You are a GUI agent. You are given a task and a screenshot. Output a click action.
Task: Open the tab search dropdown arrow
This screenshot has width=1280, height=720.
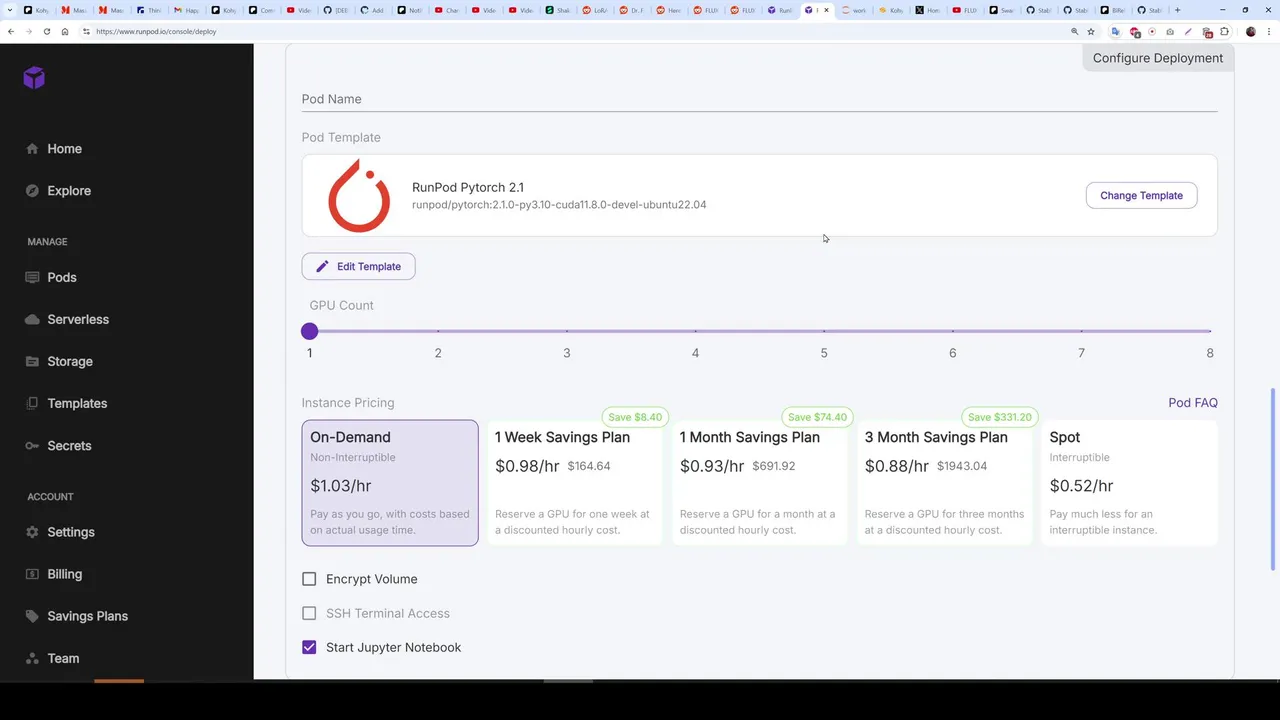tap(10, 10)
